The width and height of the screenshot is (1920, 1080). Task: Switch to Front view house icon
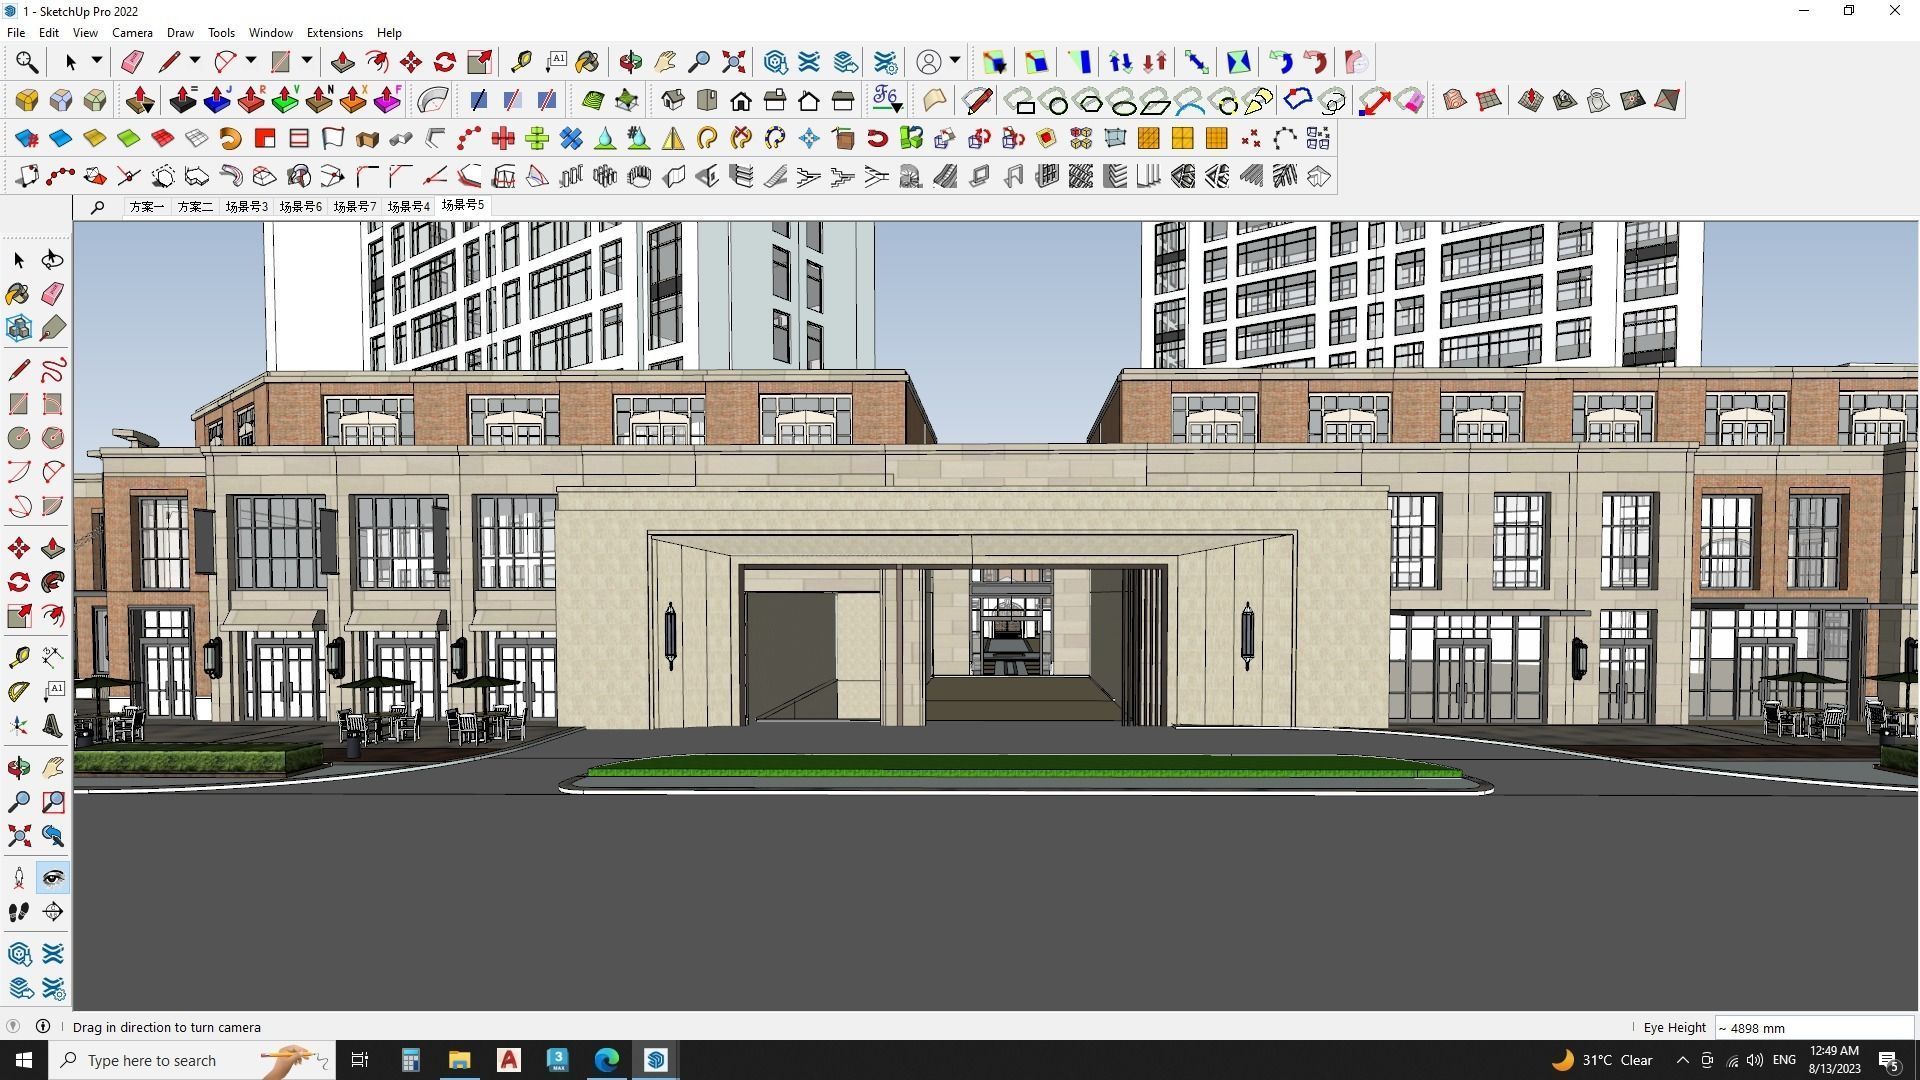pyautogui.click(x=741, y=100)
